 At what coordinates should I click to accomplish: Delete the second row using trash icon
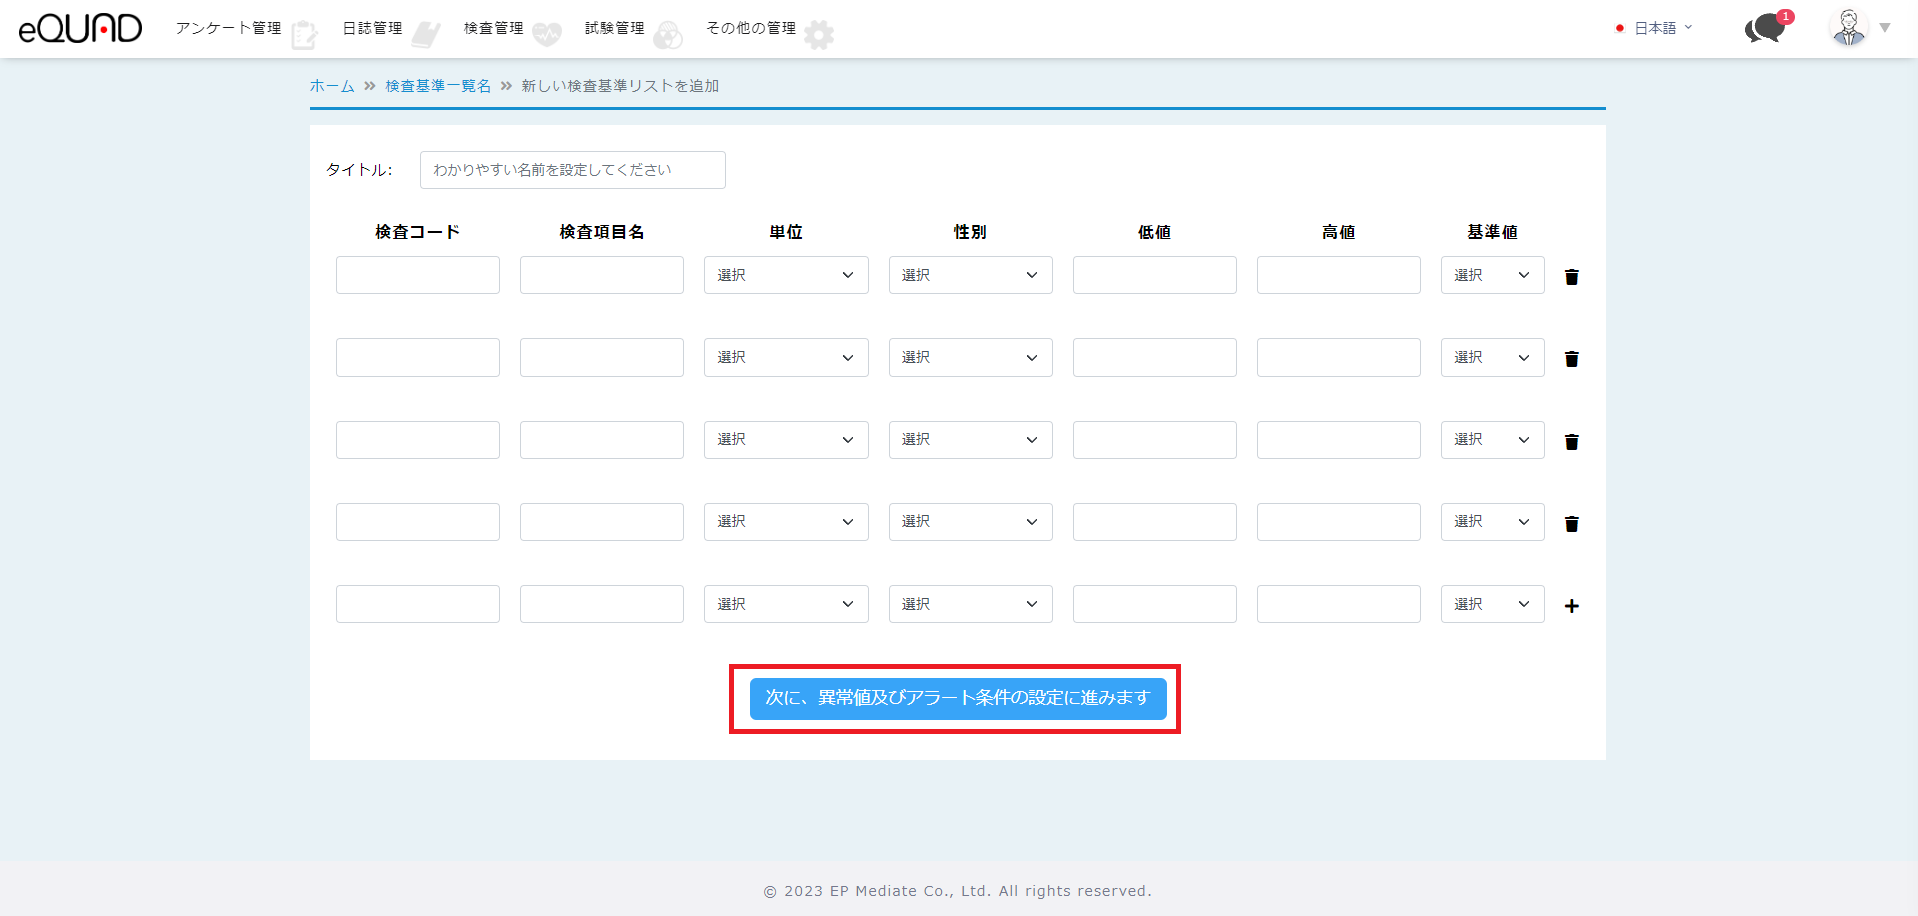pyautogui.click(x=1571, y=359)
